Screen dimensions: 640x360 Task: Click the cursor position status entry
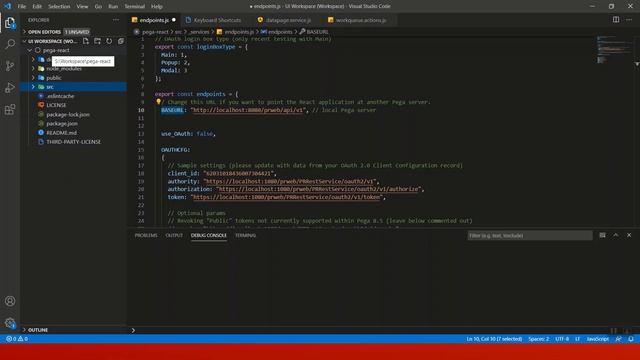click(x=494, y=339)
